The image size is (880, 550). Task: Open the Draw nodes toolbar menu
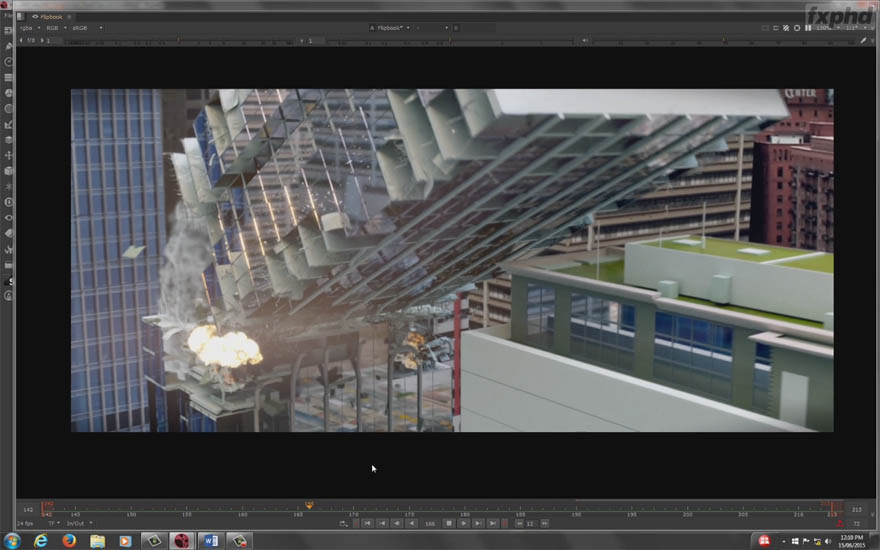coord(8,46)
